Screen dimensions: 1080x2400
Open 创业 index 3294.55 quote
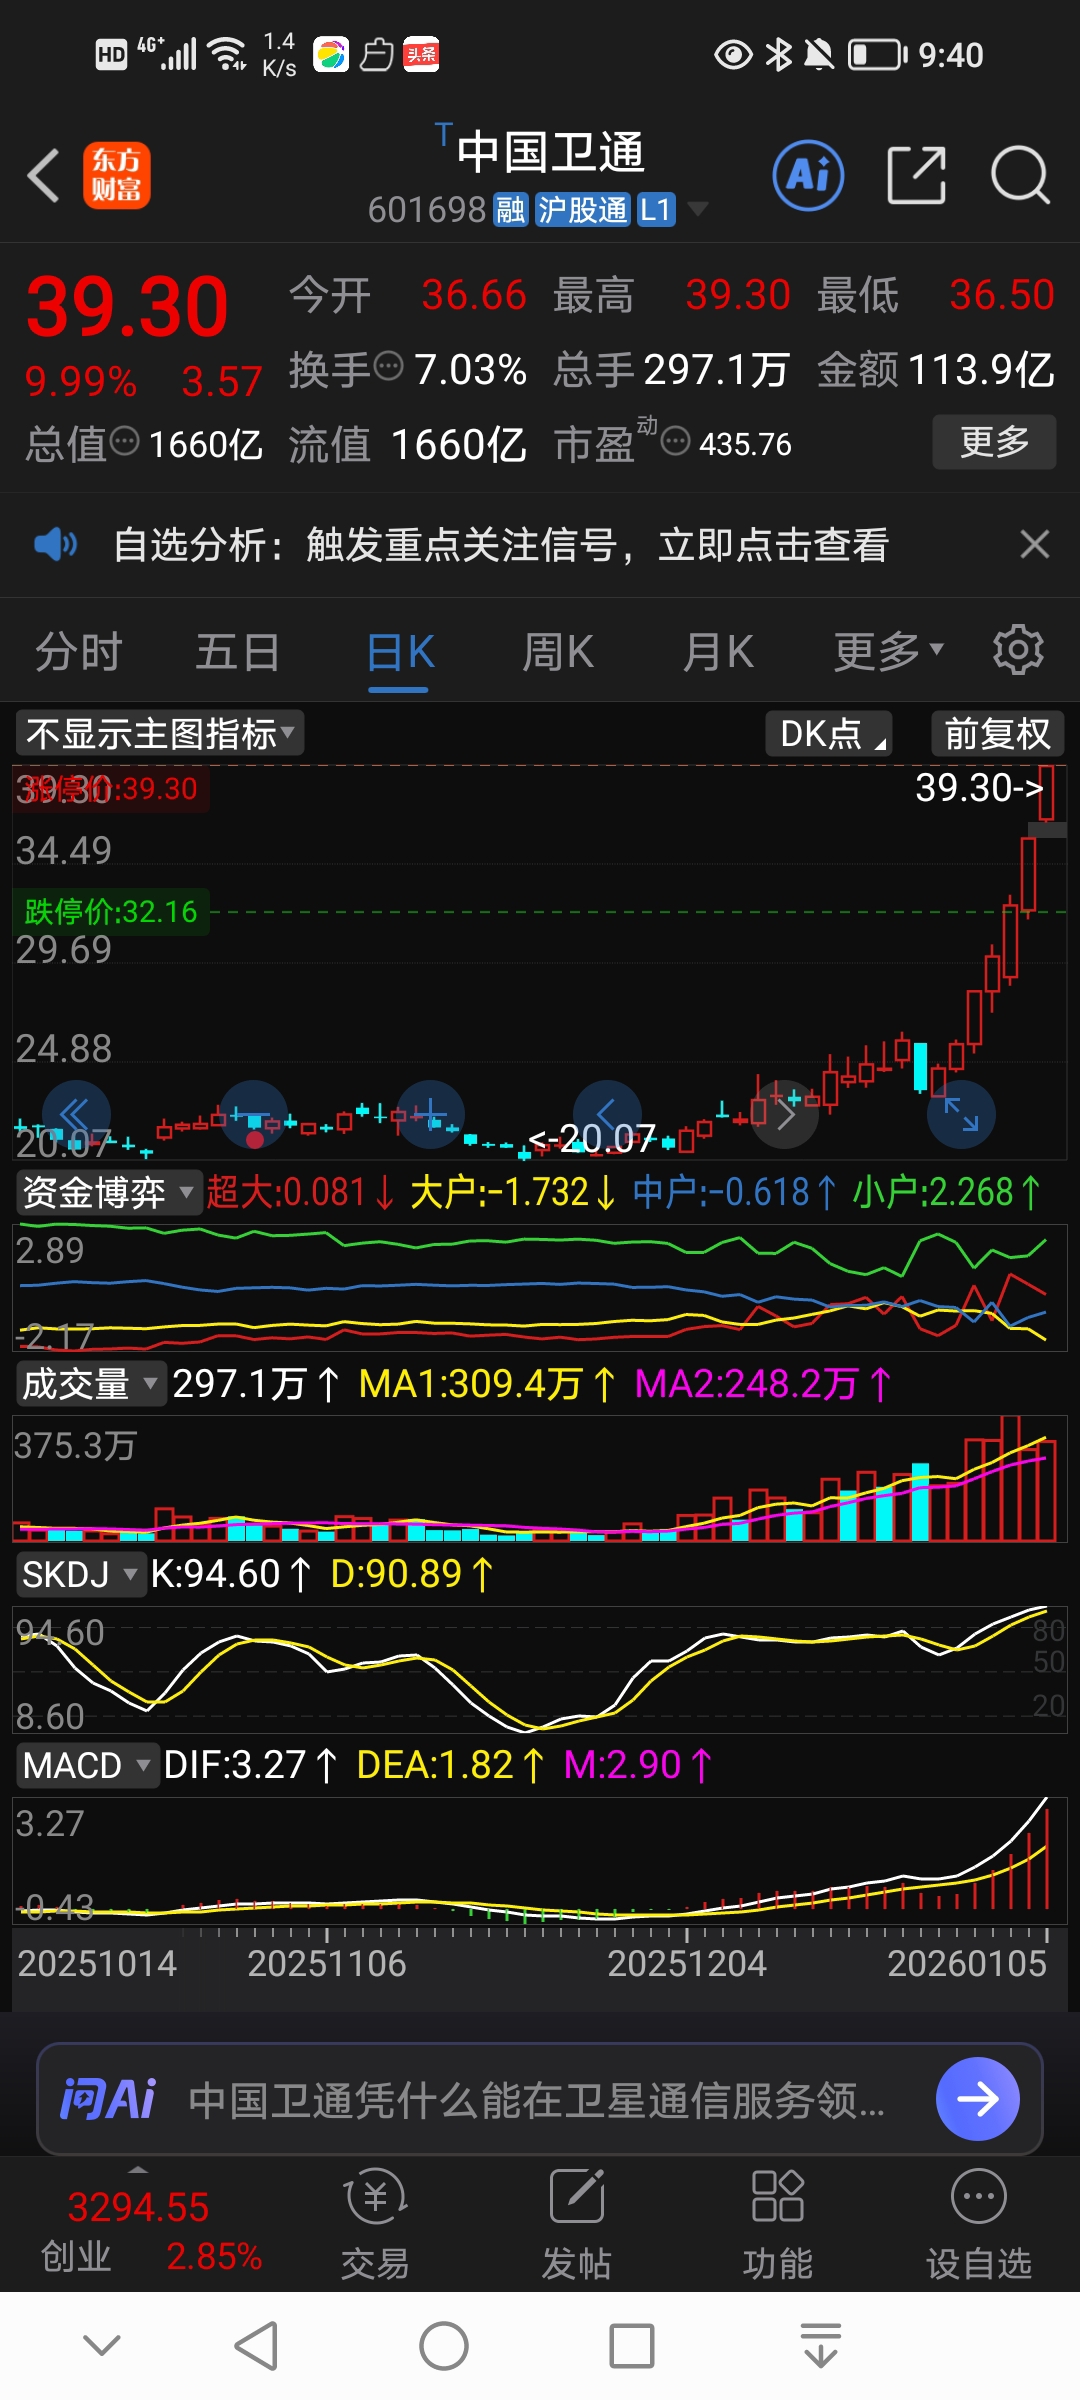click(150, 2231)
